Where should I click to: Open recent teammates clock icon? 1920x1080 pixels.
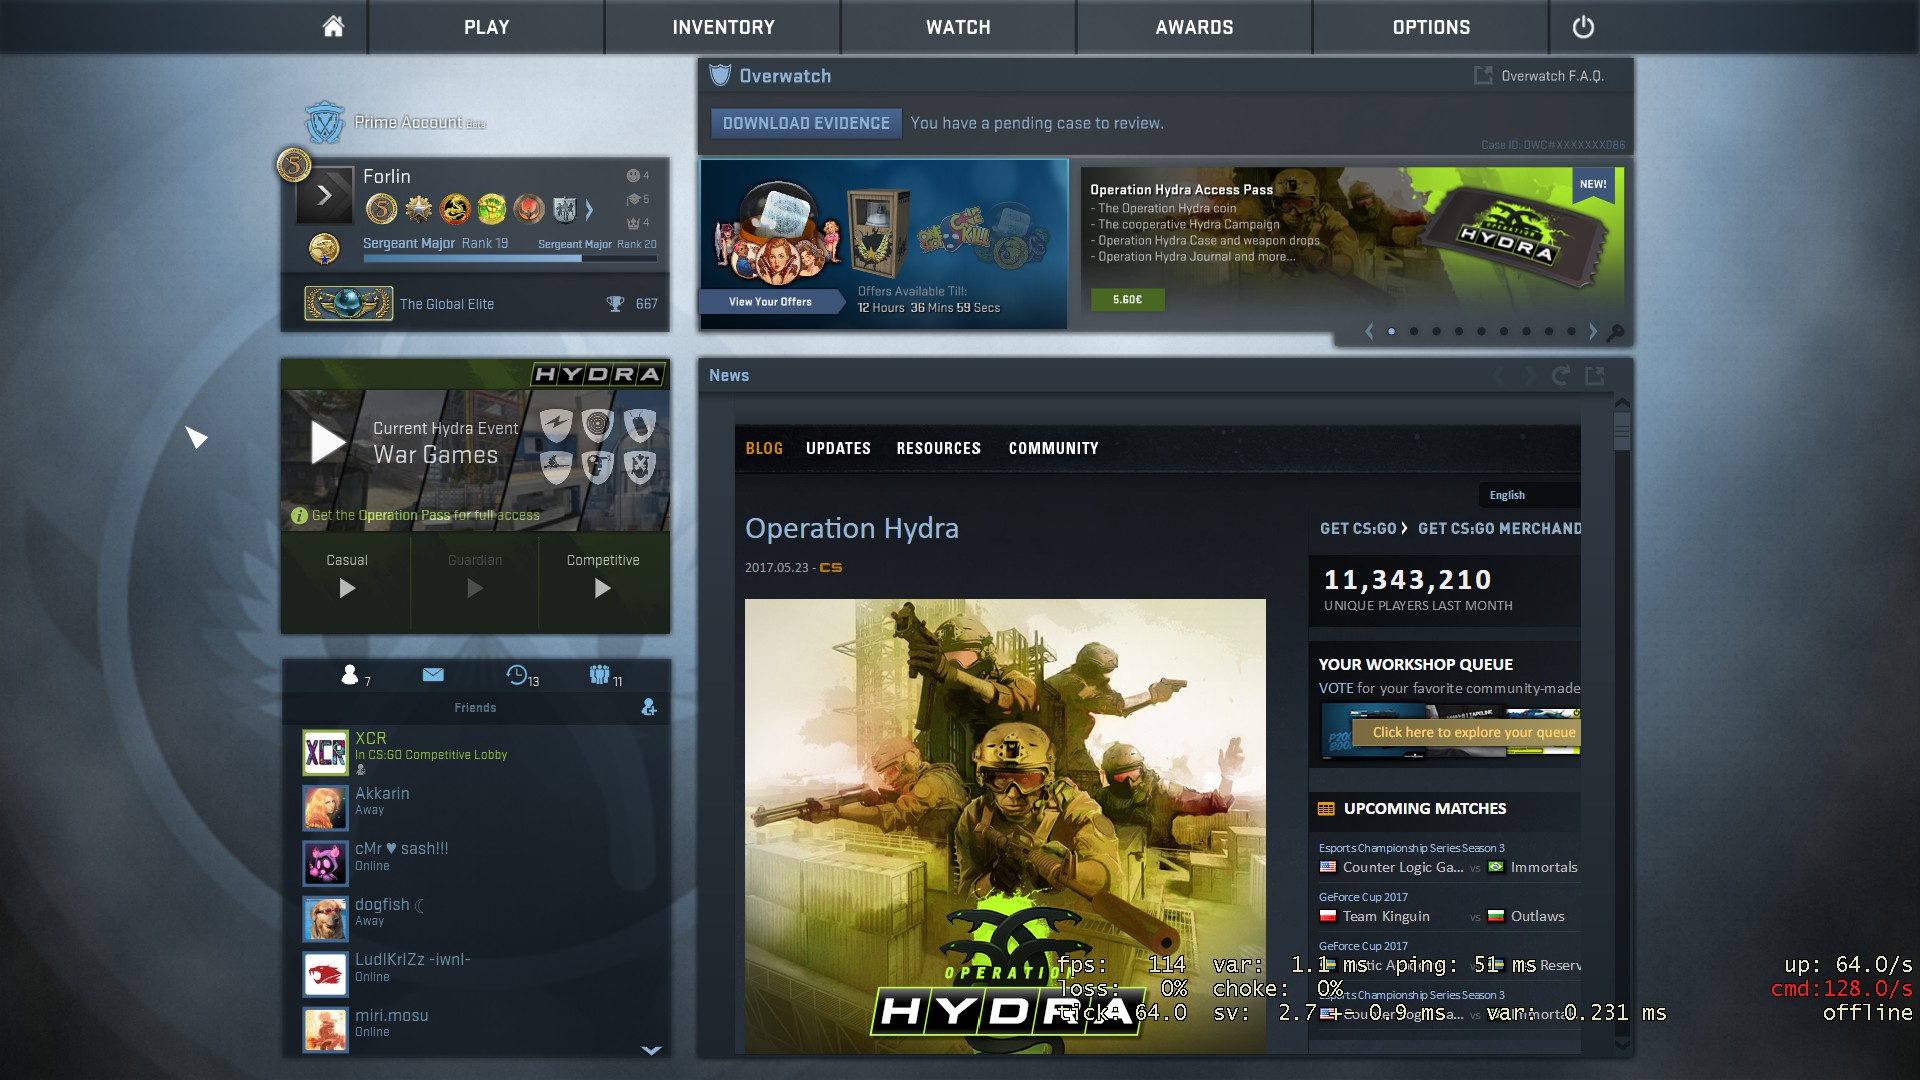click(x=518, y=676)
